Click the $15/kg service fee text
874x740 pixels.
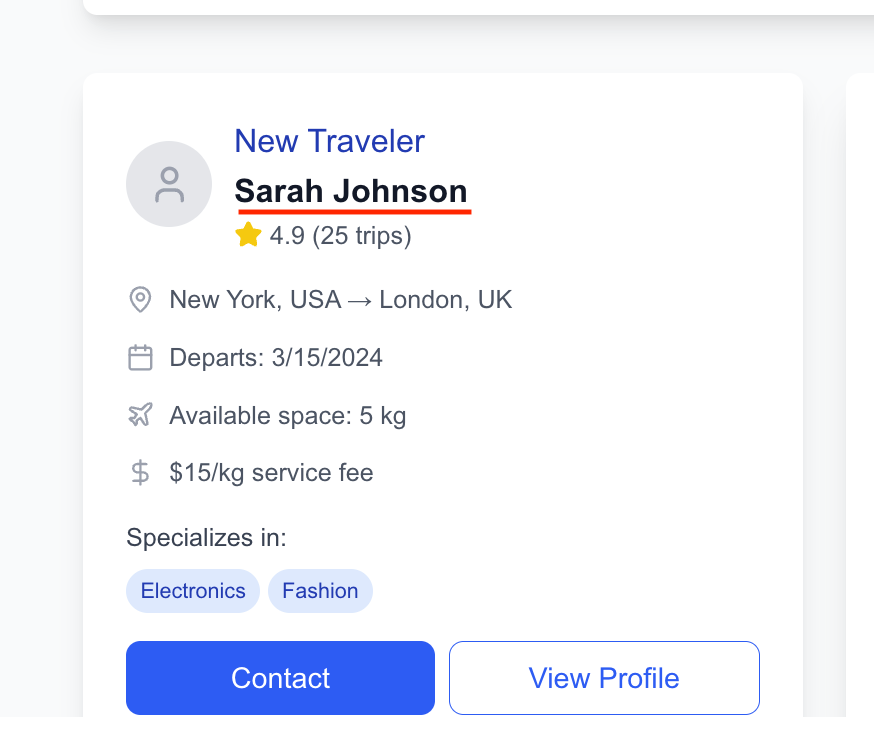271,472
